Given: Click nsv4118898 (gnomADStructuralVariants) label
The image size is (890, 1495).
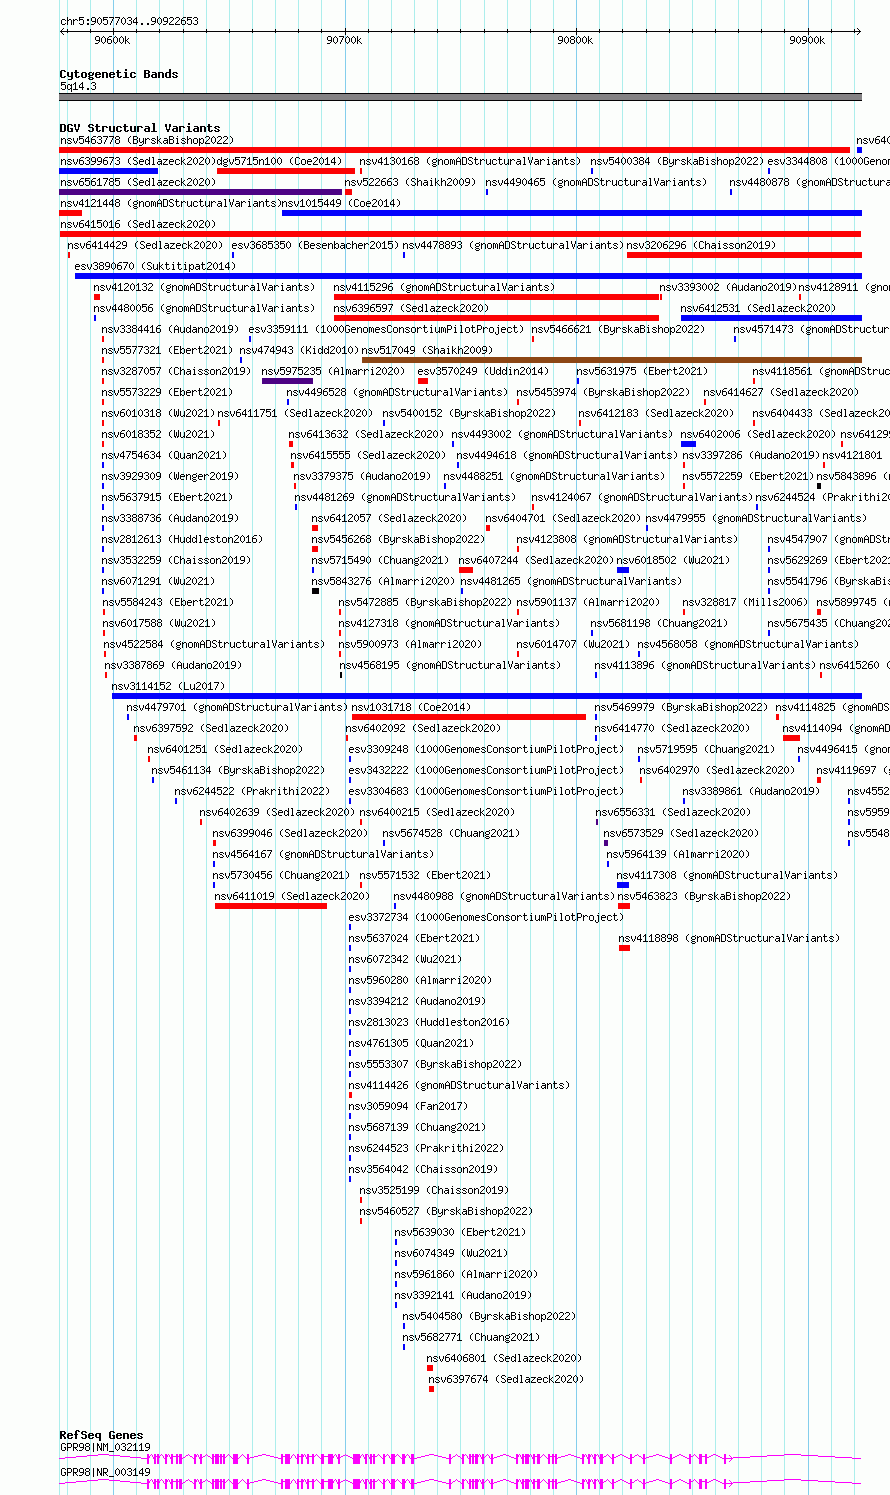Looking at the screenshot, I should click(x=729, y=939).
